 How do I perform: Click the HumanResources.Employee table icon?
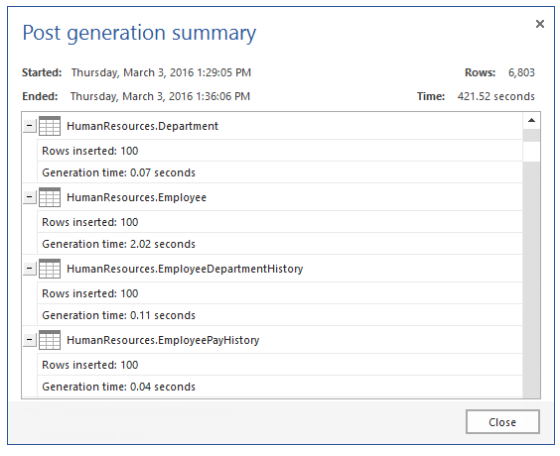click(50, 197)
